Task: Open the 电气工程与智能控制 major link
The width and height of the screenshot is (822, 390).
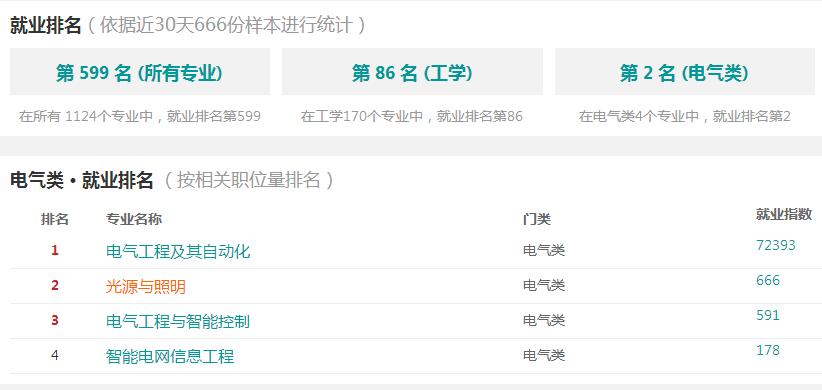Action: pos(178,321)
